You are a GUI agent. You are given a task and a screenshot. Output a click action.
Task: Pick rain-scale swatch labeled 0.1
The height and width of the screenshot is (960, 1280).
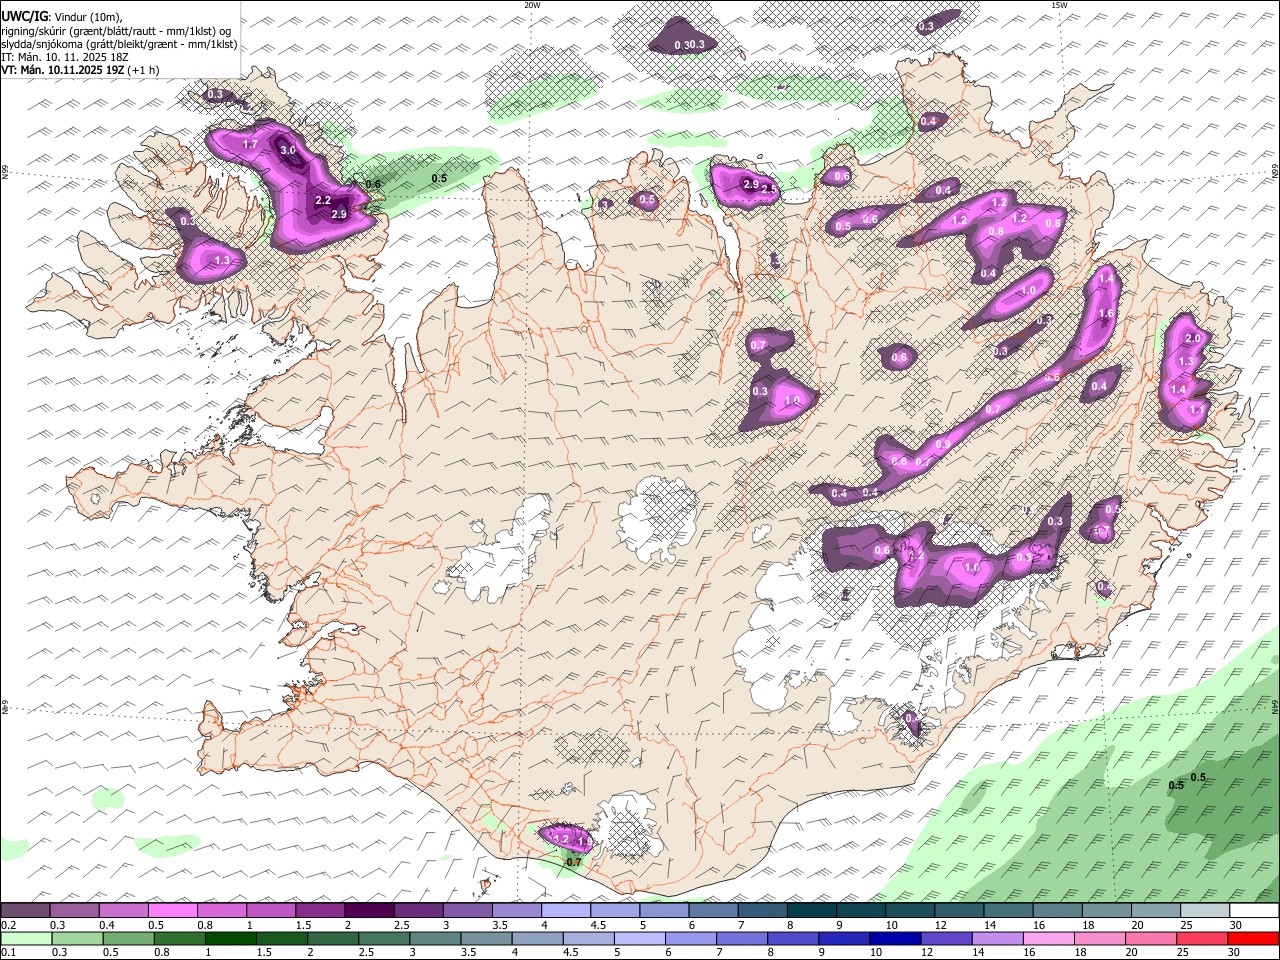coord(26,939)
